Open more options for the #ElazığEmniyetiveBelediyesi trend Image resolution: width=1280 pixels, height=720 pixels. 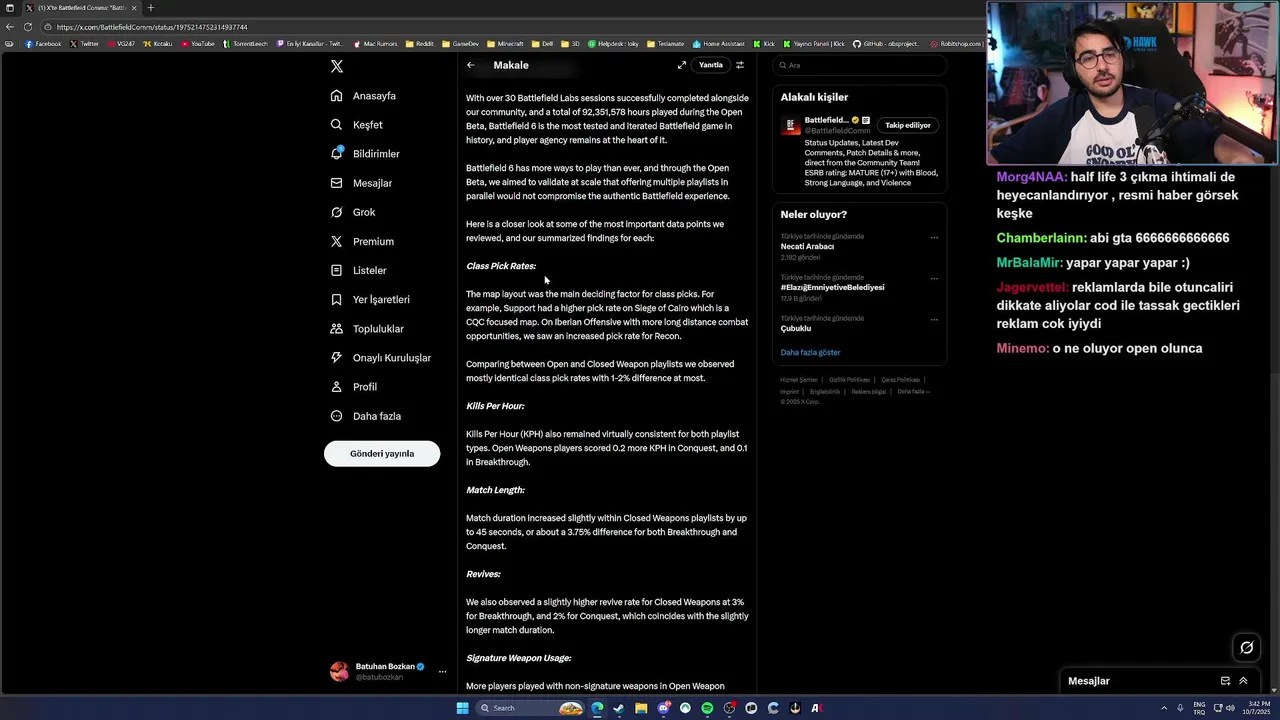click(934, 279)
